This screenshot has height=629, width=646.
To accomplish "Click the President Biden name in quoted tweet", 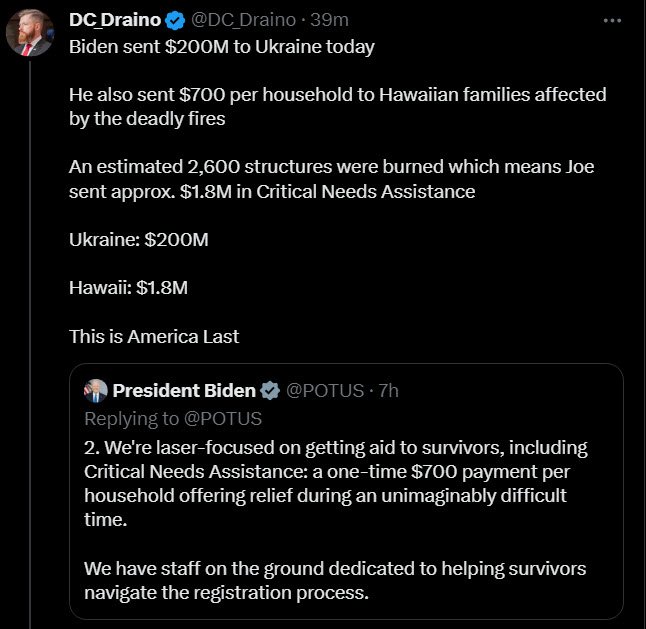I will pyautogui.click(x=185, y=390).
